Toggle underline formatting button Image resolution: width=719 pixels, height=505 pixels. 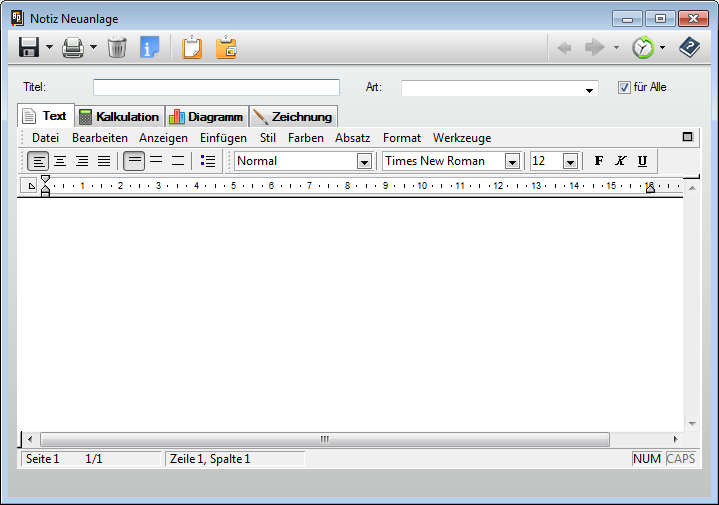(x=642, y=161)
